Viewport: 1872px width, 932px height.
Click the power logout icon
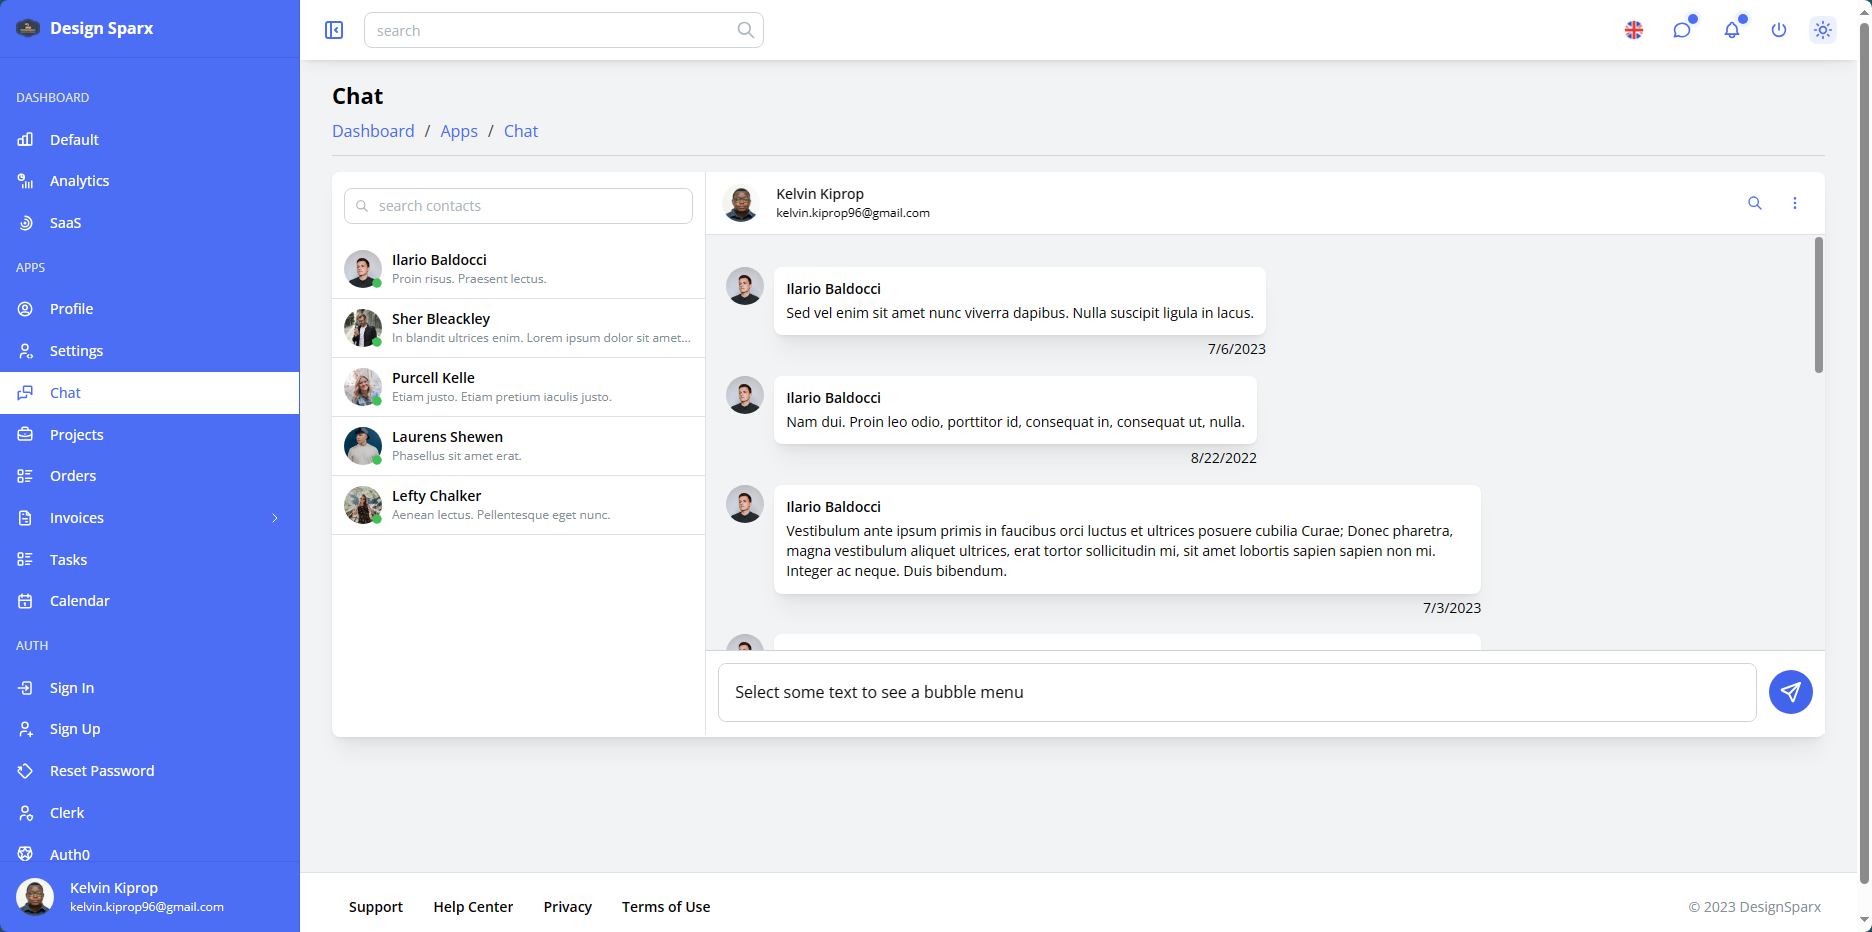(x=1778, y=30)
